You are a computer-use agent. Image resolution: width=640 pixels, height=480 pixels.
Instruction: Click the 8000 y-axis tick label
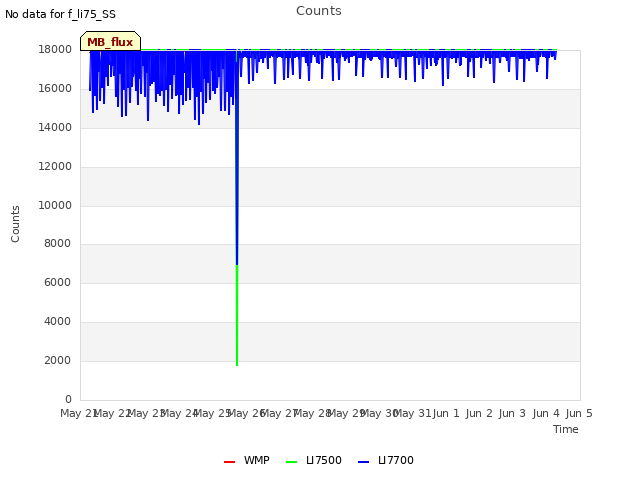58,243
